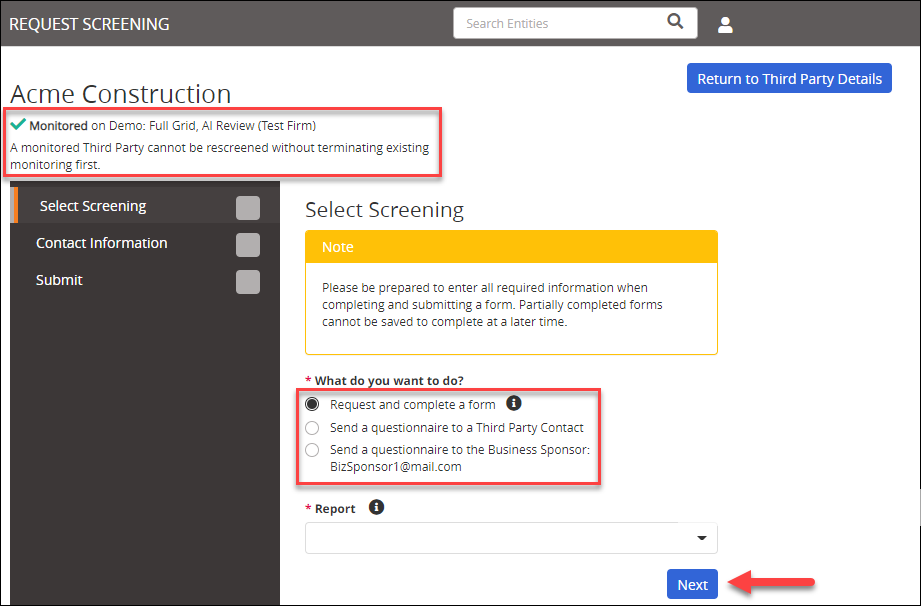Expand the Report dropdown arrow
The image size is (921, 606).
[x=700, y=538]
